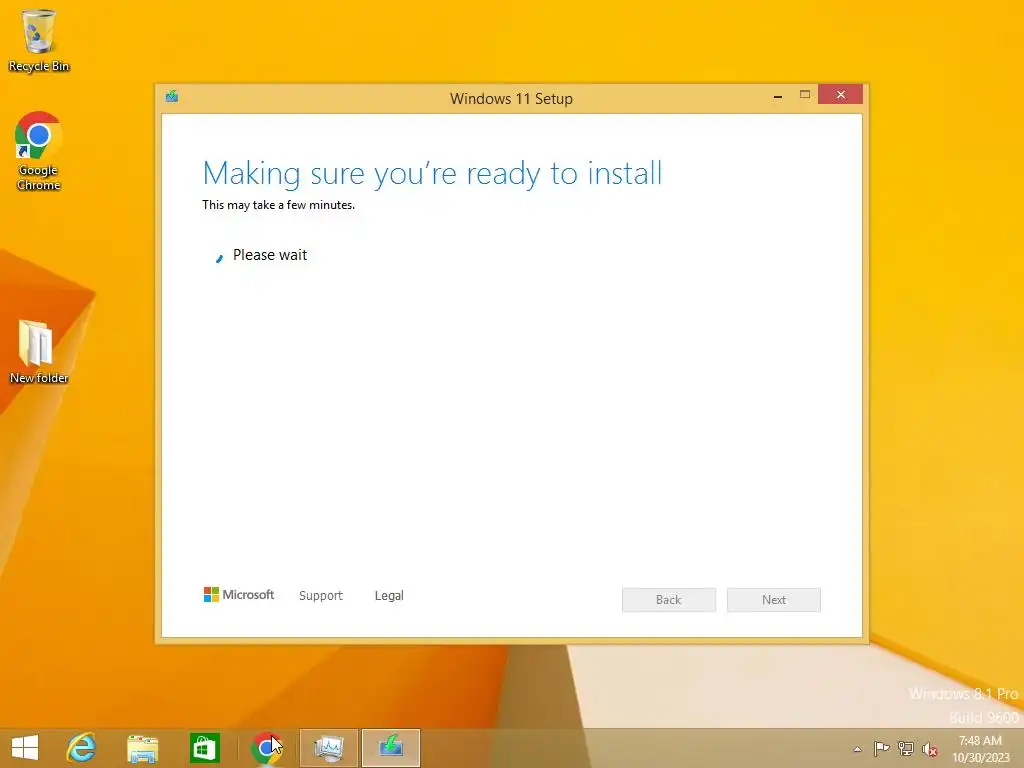Open the Windows Start button

pos(25,748)
